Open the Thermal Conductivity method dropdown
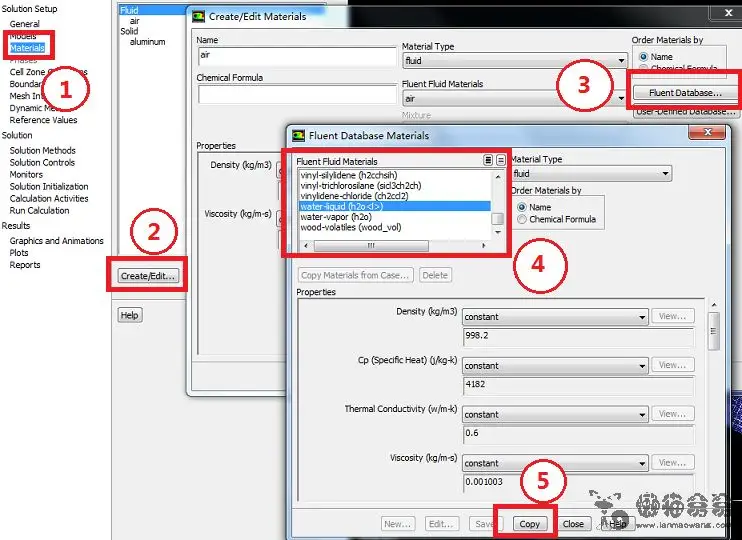742x540 pixels. tap(555, 415)
